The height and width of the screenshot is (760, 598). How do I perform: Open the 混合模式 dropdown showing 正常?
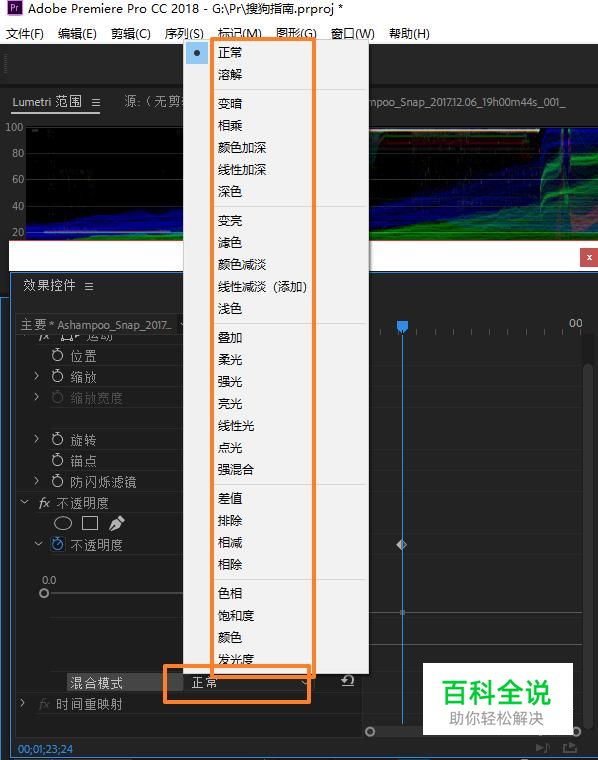(247, 682)
